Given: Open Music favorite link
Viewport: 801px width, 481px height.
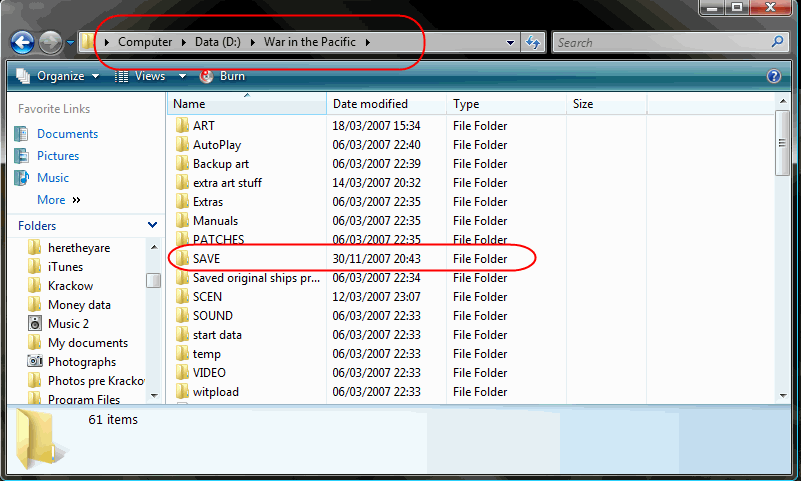Looking at the screenshot, I should click(53, 178).
